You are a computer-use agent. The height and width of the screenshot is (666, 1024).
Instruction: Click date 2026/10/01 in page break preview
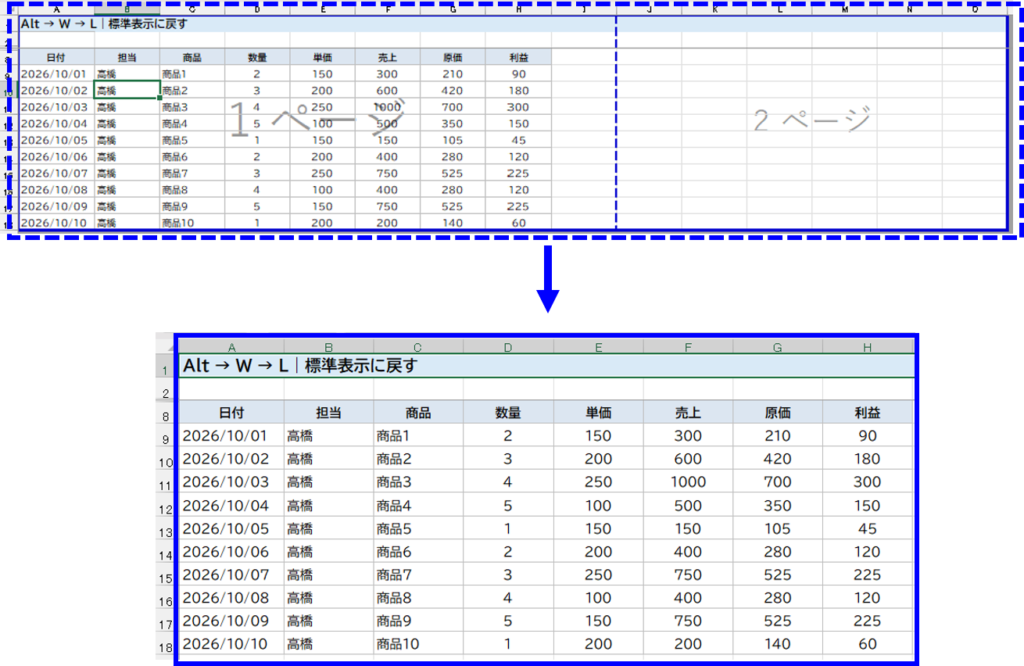[56, 74]
